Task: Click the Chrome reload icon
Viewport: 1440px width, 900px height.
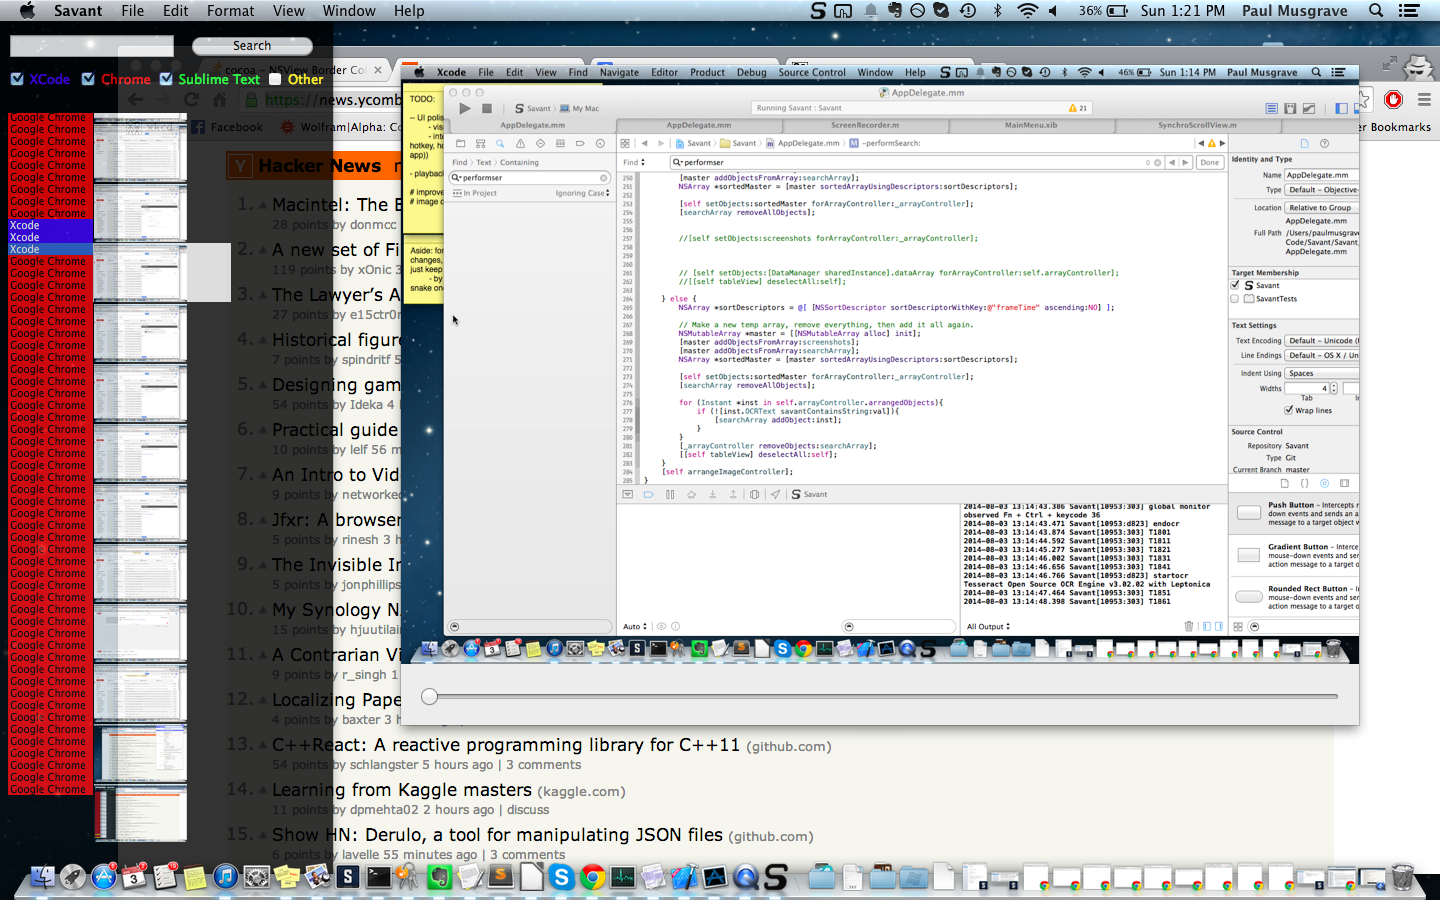Action: click(191, 99)
